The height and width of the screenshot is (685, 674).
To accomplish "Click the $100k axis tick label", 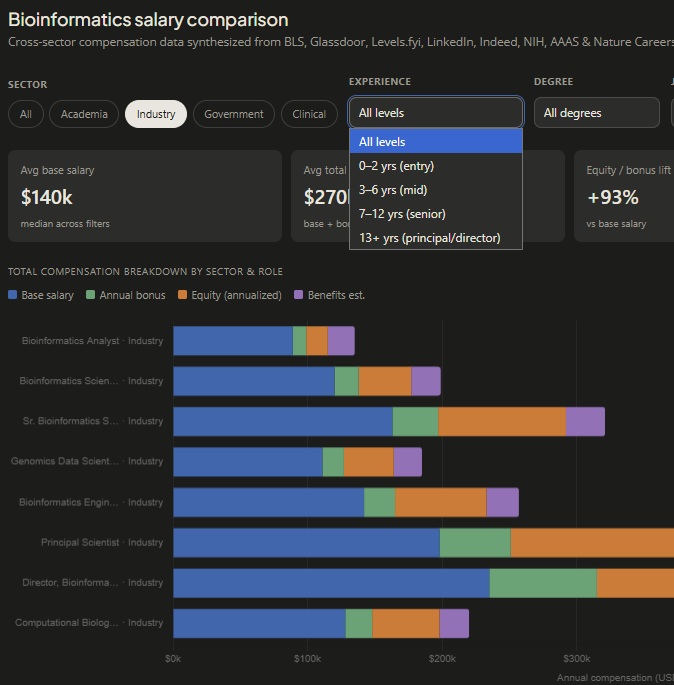I will (x=307, y=659).
